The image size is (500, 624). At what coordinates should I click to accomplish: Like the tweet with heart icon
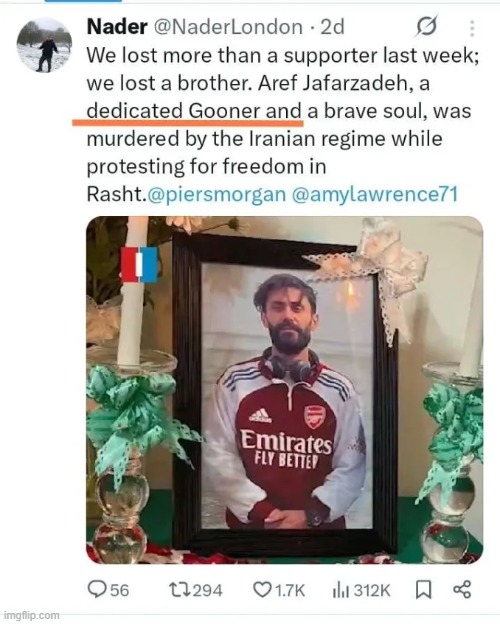[262, 590]
